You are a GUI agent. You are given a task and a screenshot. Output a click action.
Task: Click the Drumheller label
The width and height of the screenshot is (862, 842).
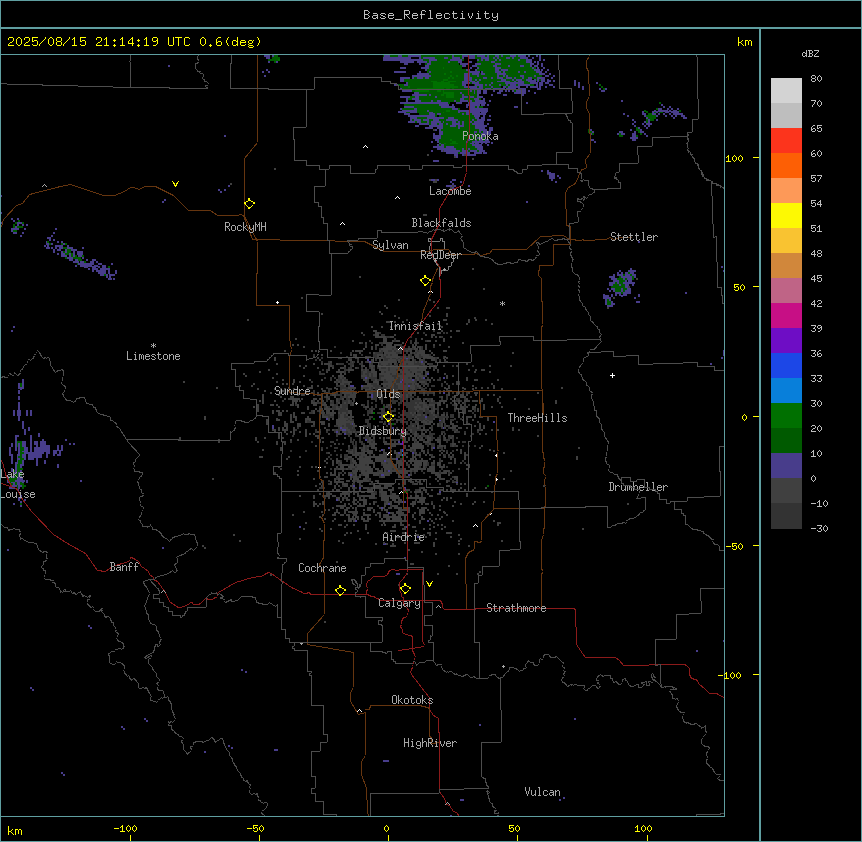click(x=638, y=487)
